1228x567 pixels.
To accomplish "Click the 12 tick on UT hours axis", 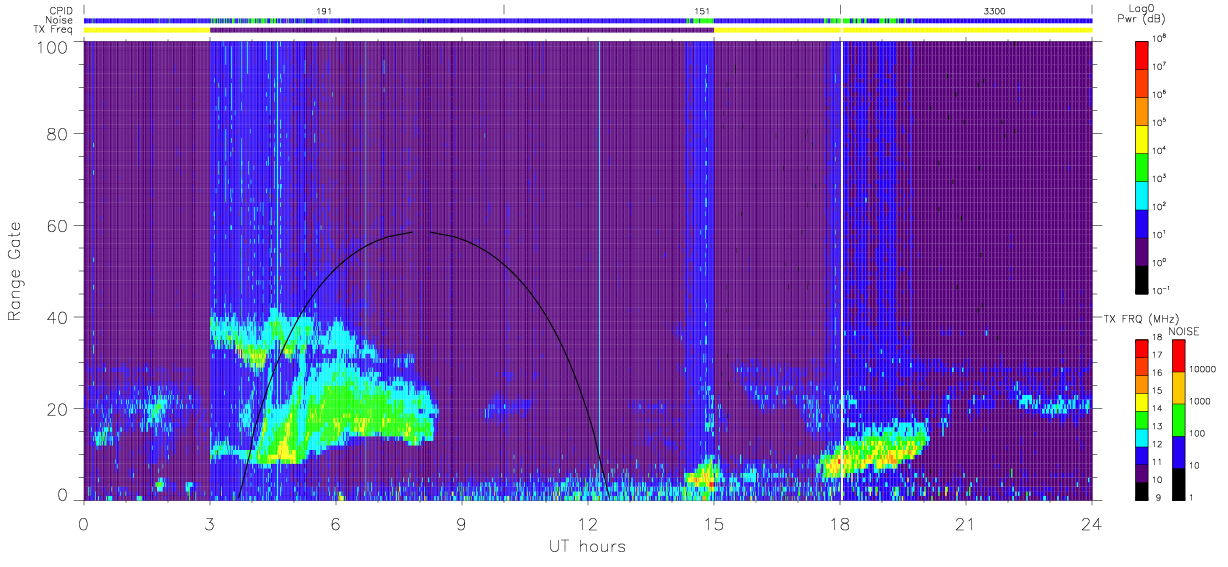I will click(x=588, y=524).
